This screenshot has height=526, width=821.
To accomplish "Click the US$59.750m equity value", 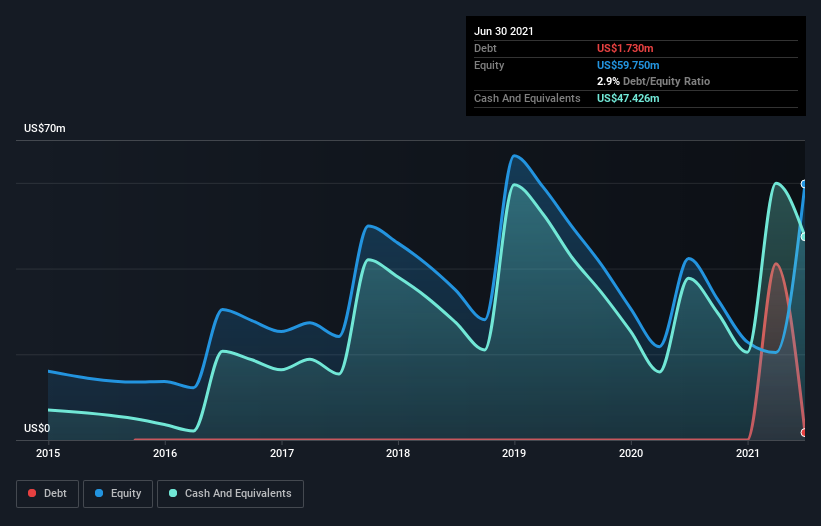I will coord(628,65).
